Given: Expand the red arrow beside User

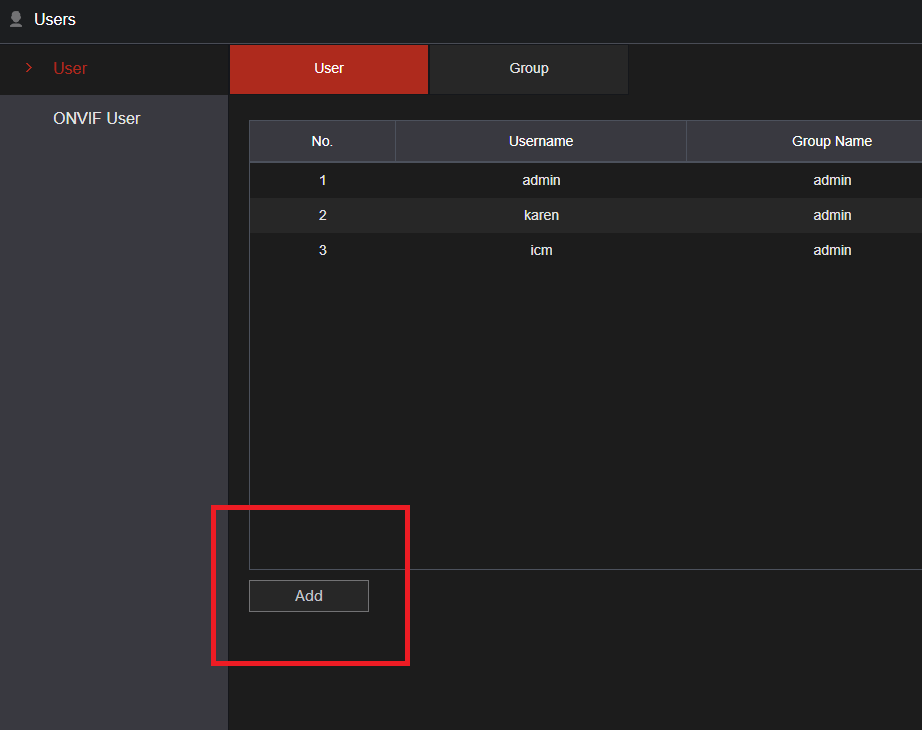Looking at the screenshot, I should [27, 68].
